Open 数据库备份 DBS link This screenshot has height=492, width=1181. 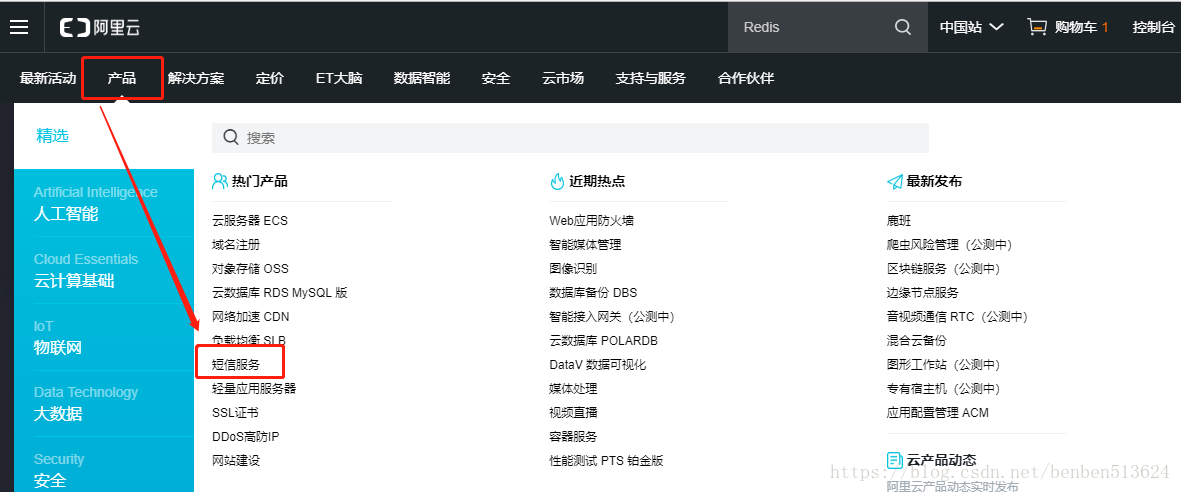[x=594, y=292]
